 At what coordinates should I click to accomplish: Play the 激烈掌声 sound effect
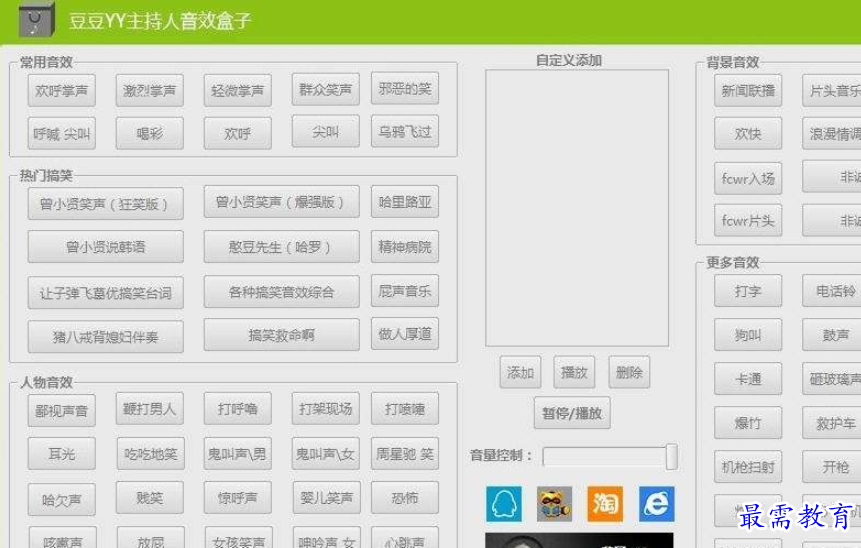(149, 91)
